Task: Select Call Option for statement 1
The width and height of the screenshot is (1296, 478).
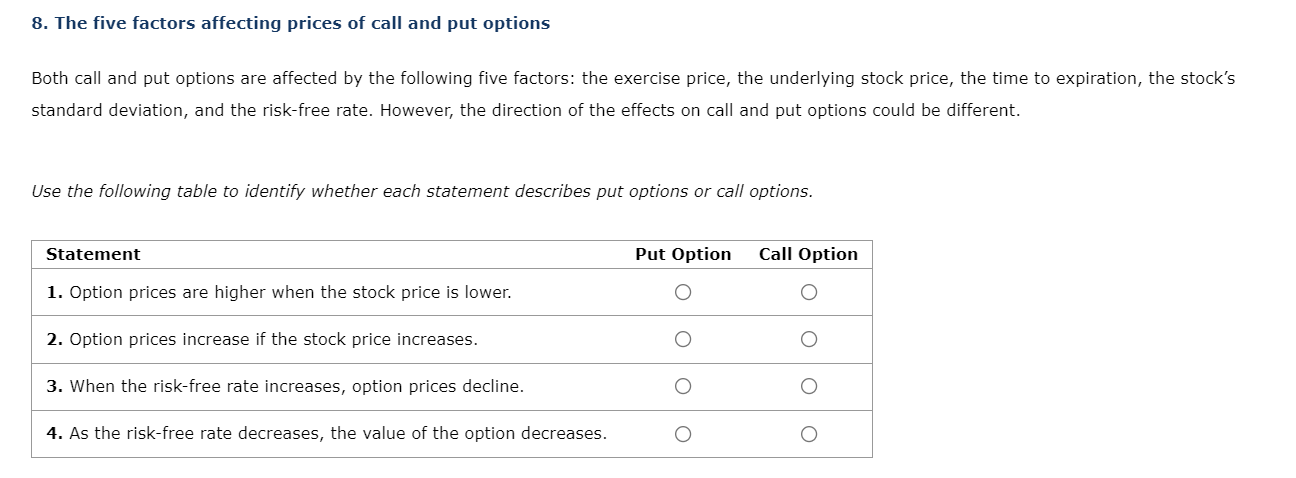Action: click(x=808, y=292)
